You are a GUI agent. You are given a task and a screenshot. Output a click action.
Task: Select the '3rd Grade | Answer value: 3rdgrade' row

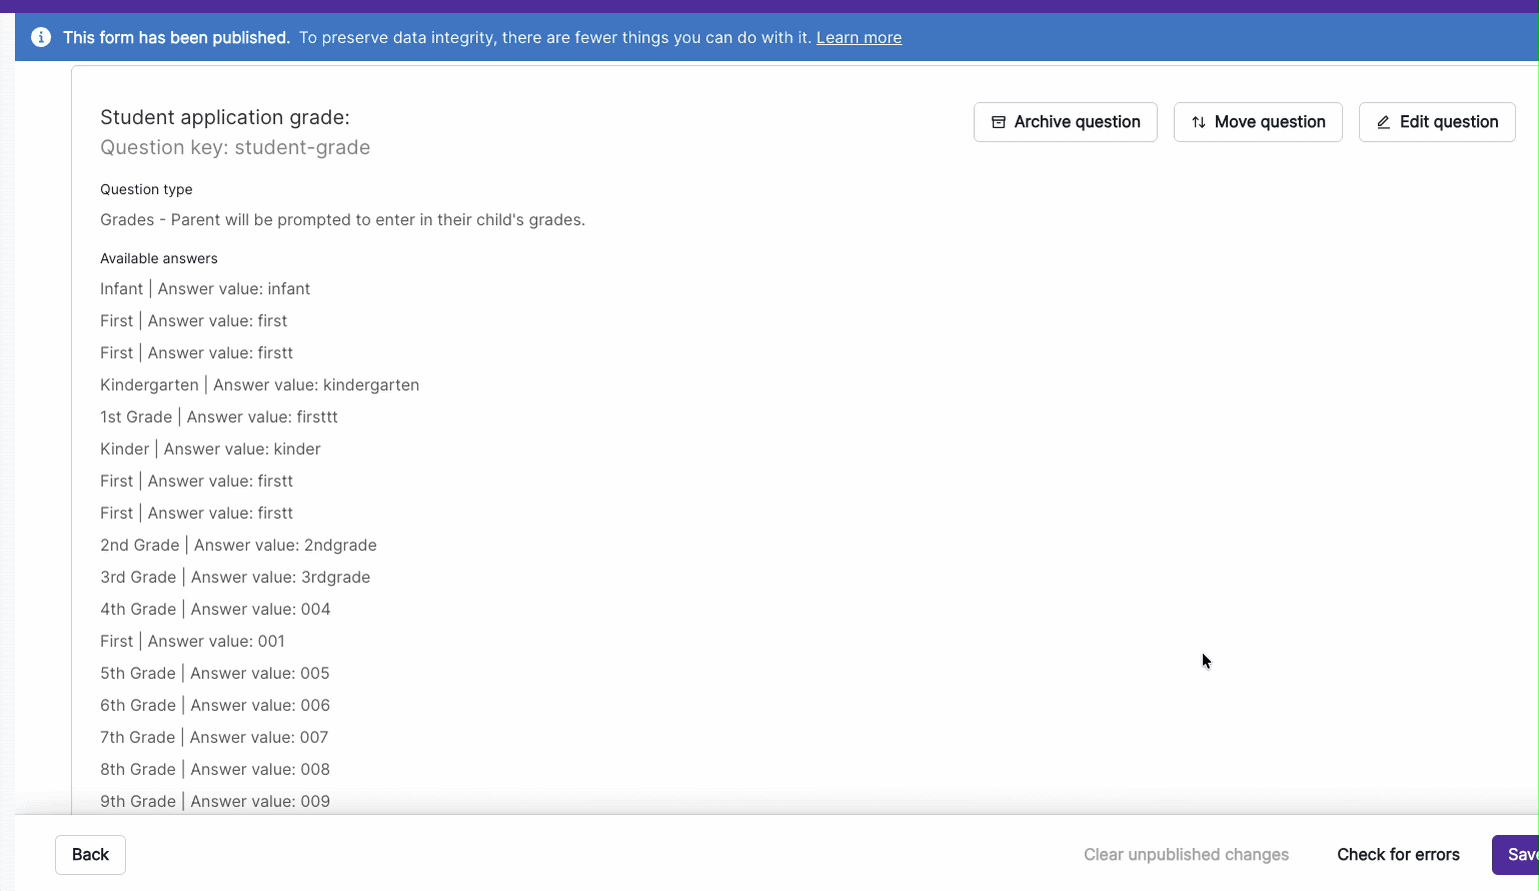click(x=235, y=577)
